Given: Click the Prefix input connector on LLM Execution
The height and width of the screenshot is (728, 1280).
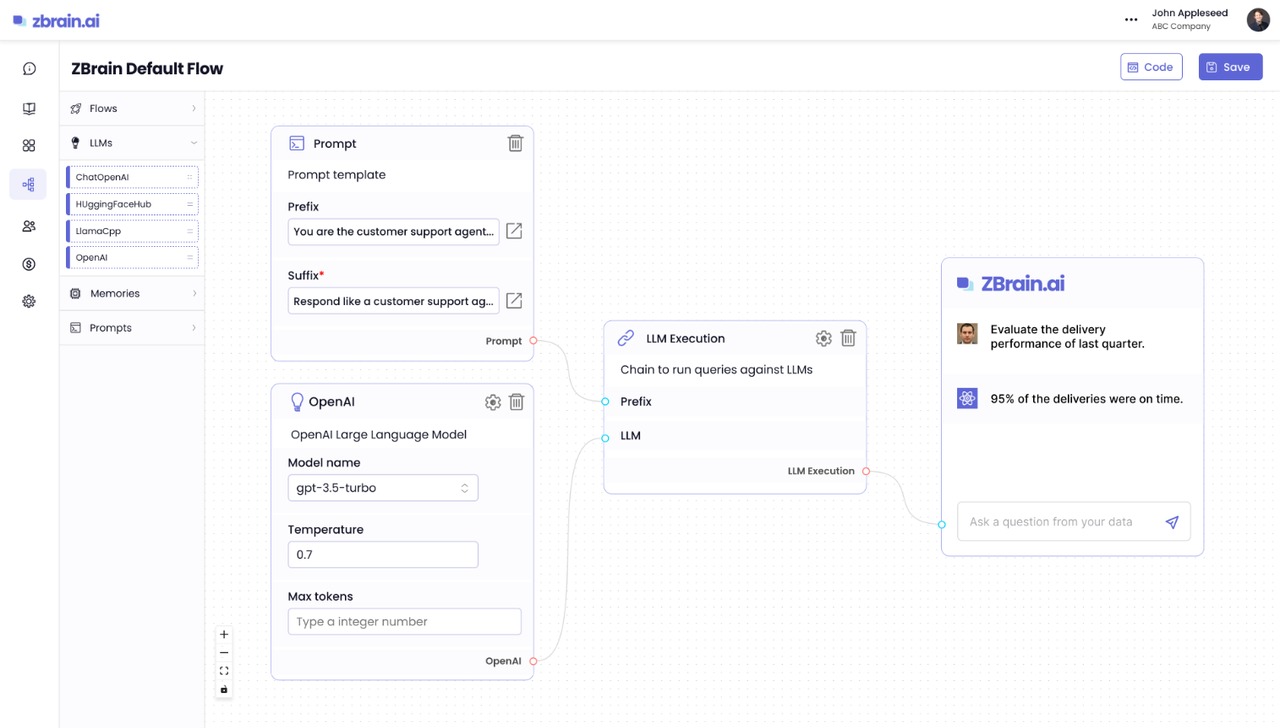Looking at the screenshot, I should tap(605, 402).
